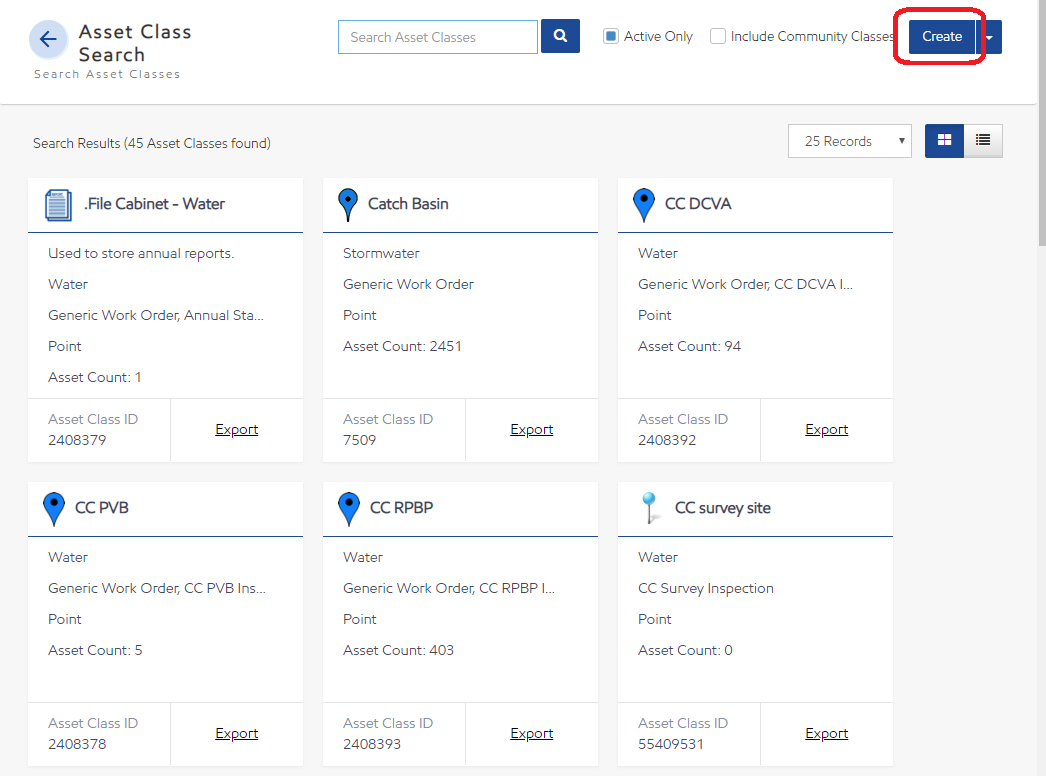Export the Catch Basin asset class
The width and height of the screenshot is (1046, 776).
click(x=531, y=429)
